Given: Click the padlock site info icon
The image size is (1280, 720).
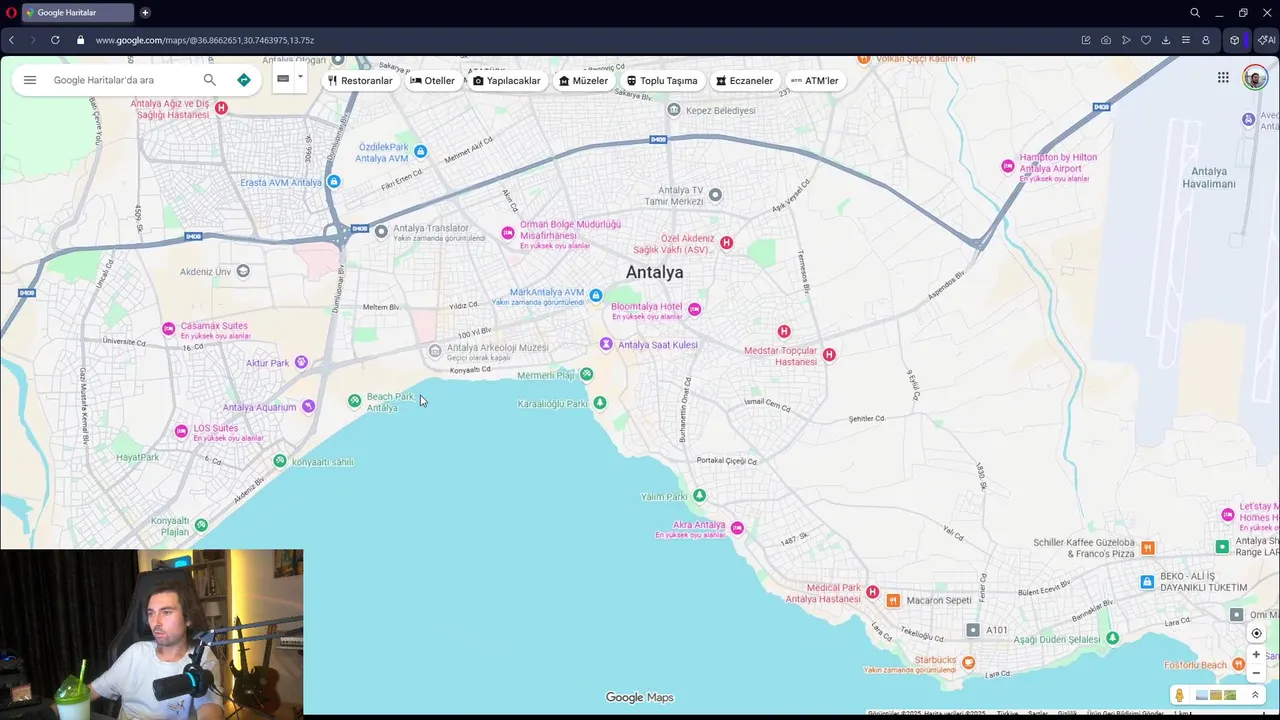Looking at the screenshot, I should coord(81,40).
